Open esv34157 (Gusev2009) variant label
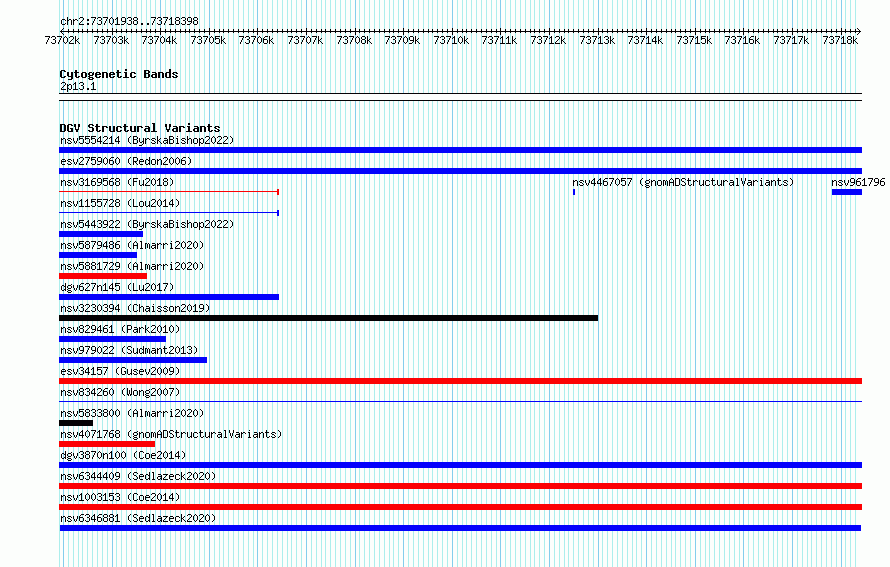890x567 pixels. tap(120, 371)
